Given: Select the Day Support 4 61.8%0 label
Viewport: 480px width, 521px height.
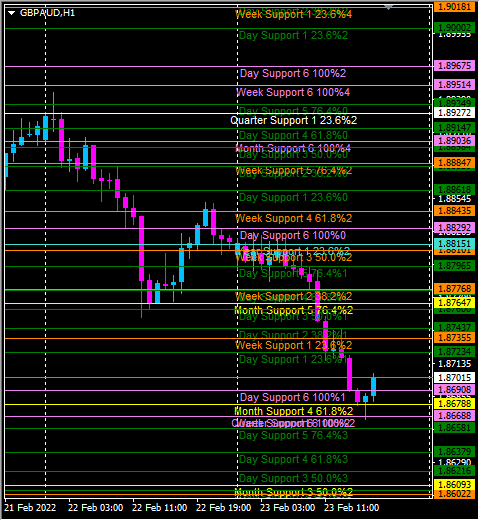Looking at the screenshot, I should pyautogui.click(x=293, y=135).
